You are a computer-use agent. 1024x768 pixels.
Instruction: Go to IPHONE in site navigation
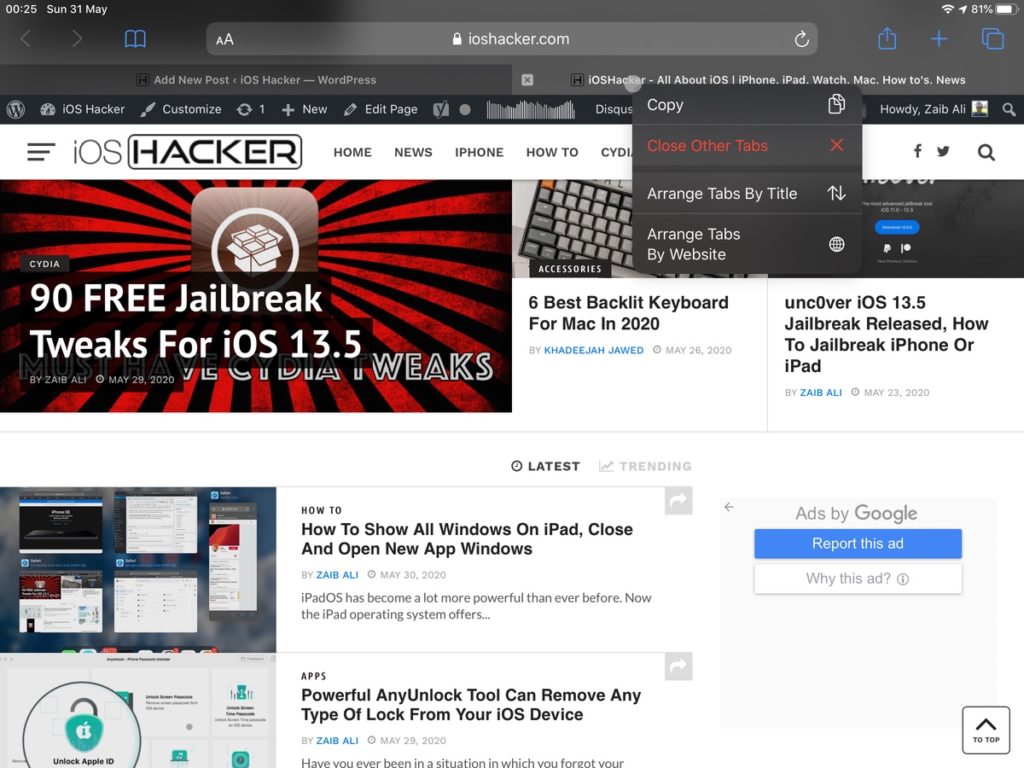click(479, 152)
